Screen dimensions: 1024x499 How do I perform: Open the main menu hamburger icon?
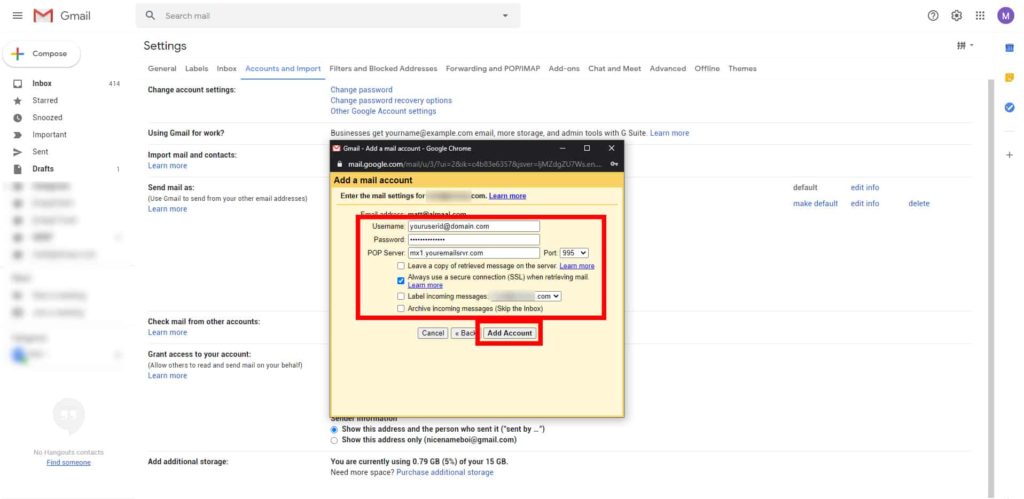pos(18,16)
